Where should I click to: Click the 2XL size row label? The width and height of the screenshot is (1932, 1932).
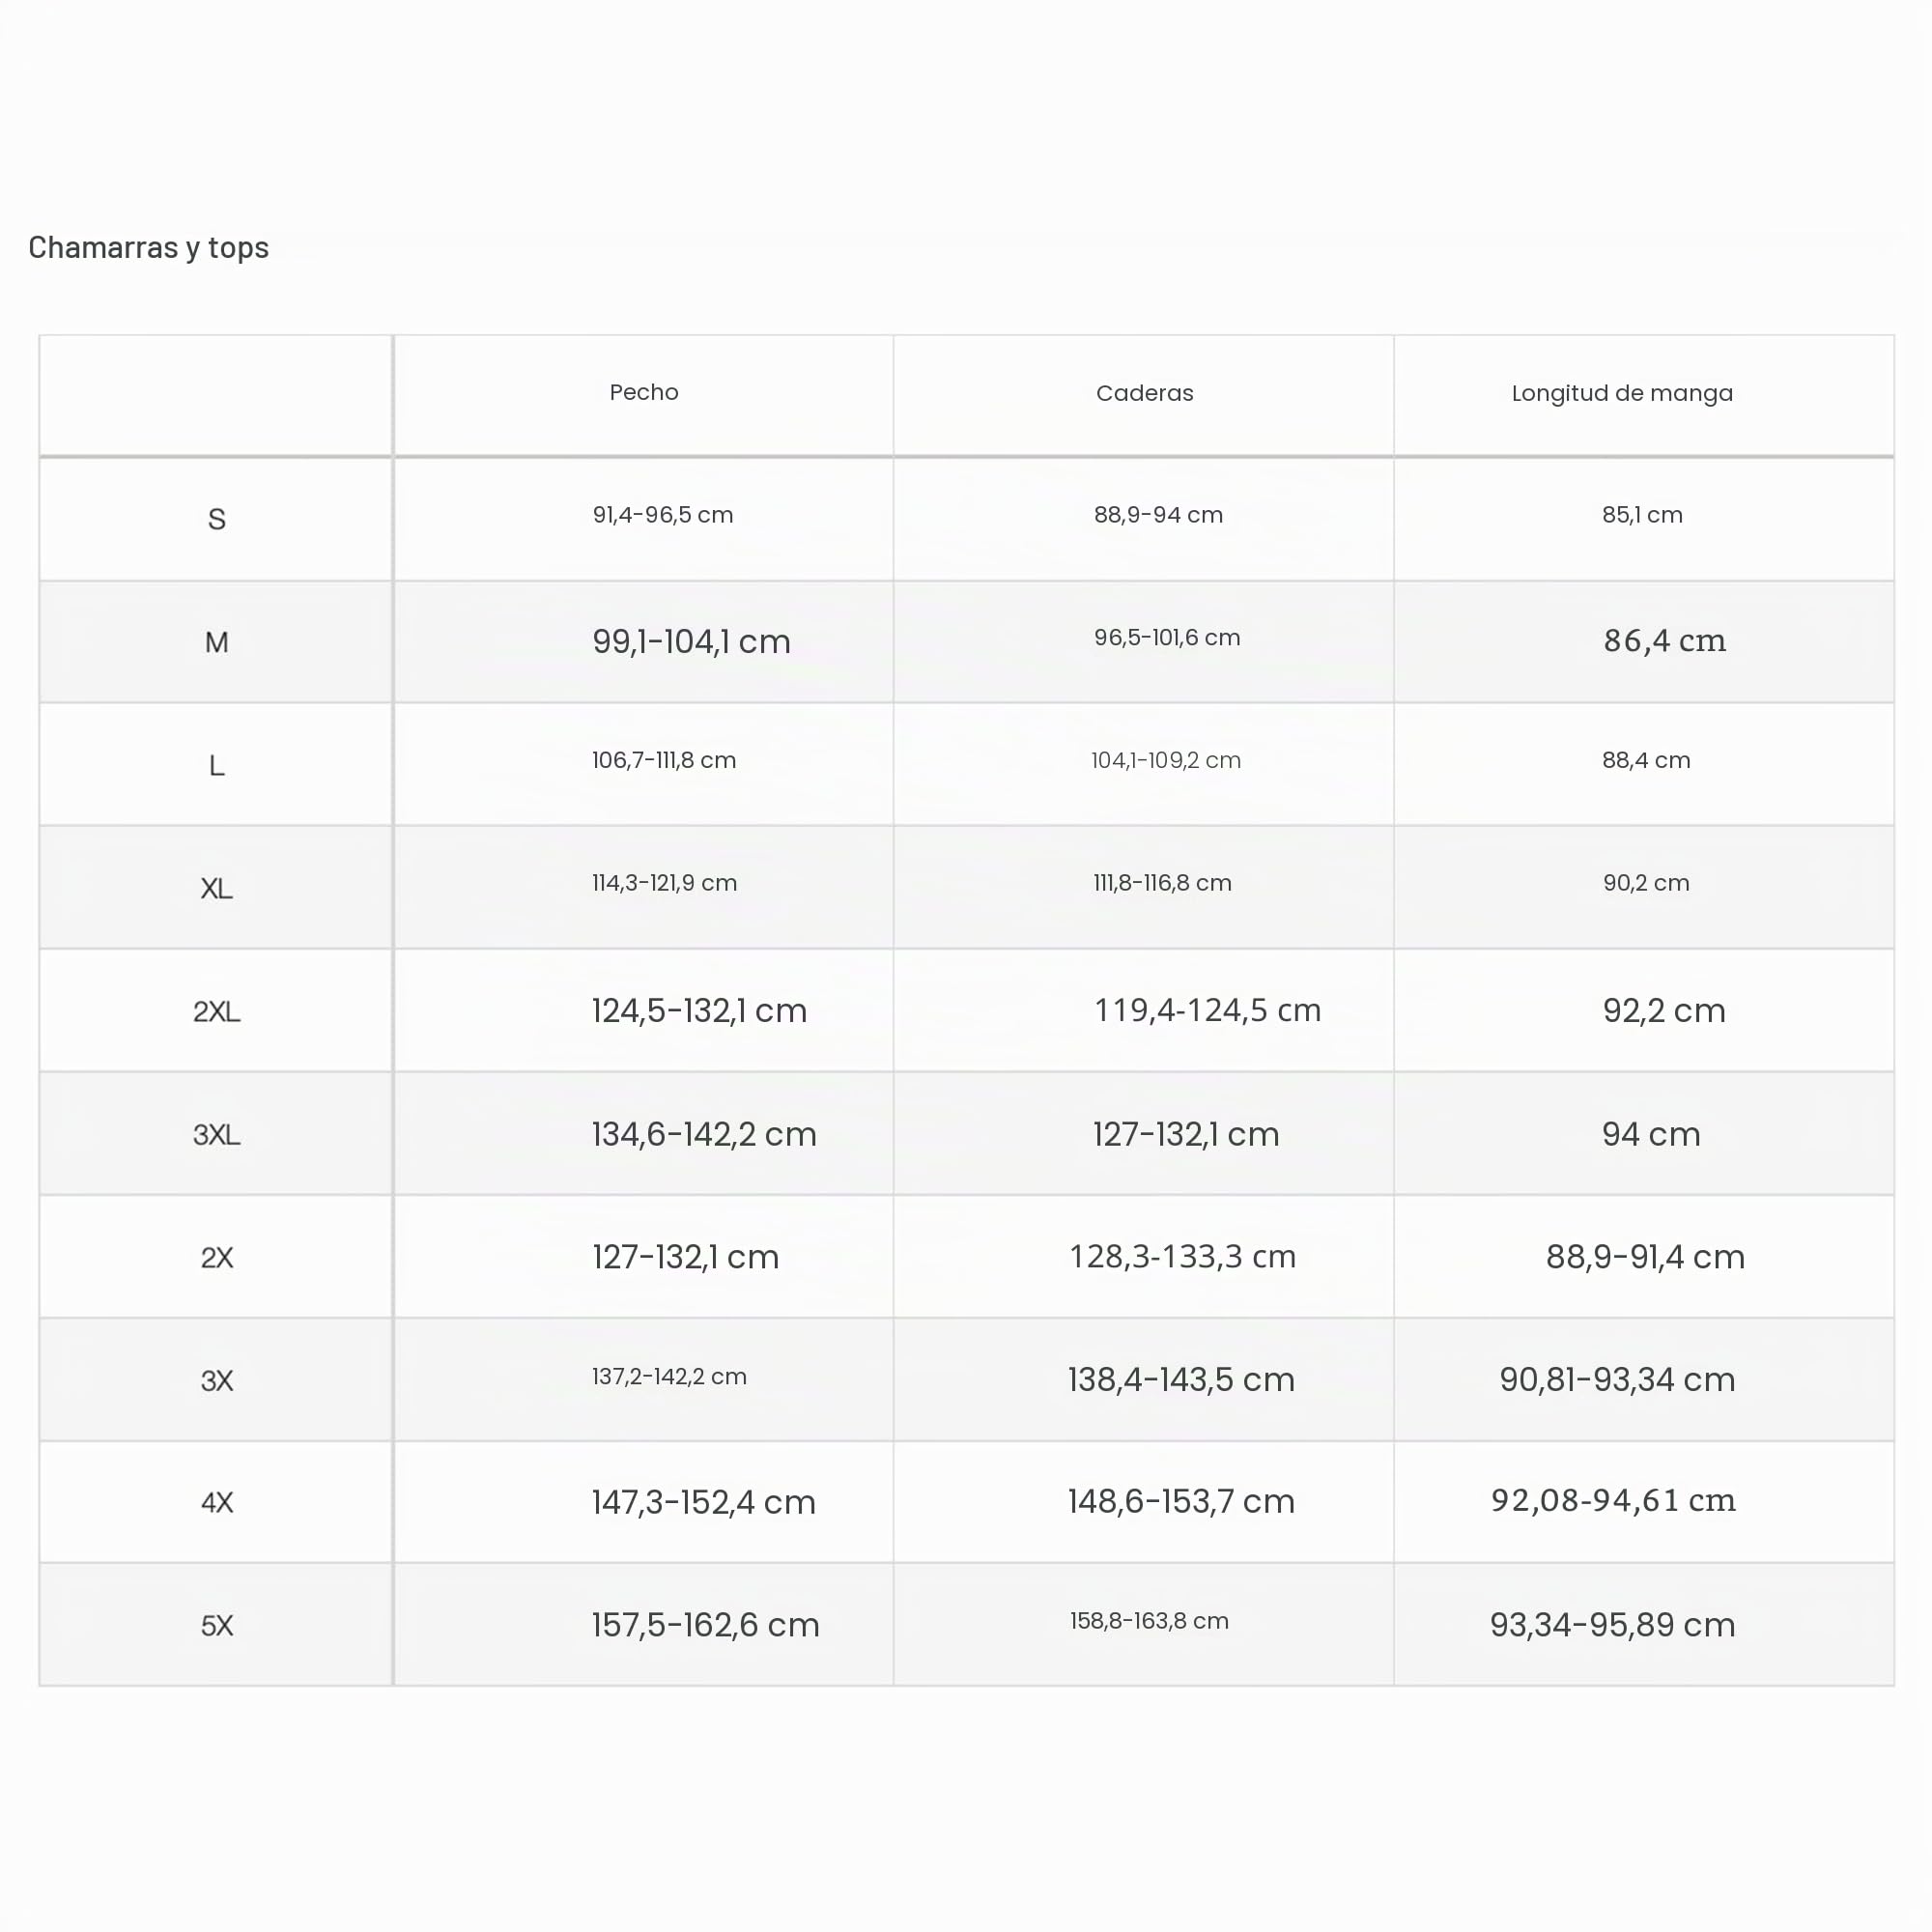click(x=216, y=1011)
